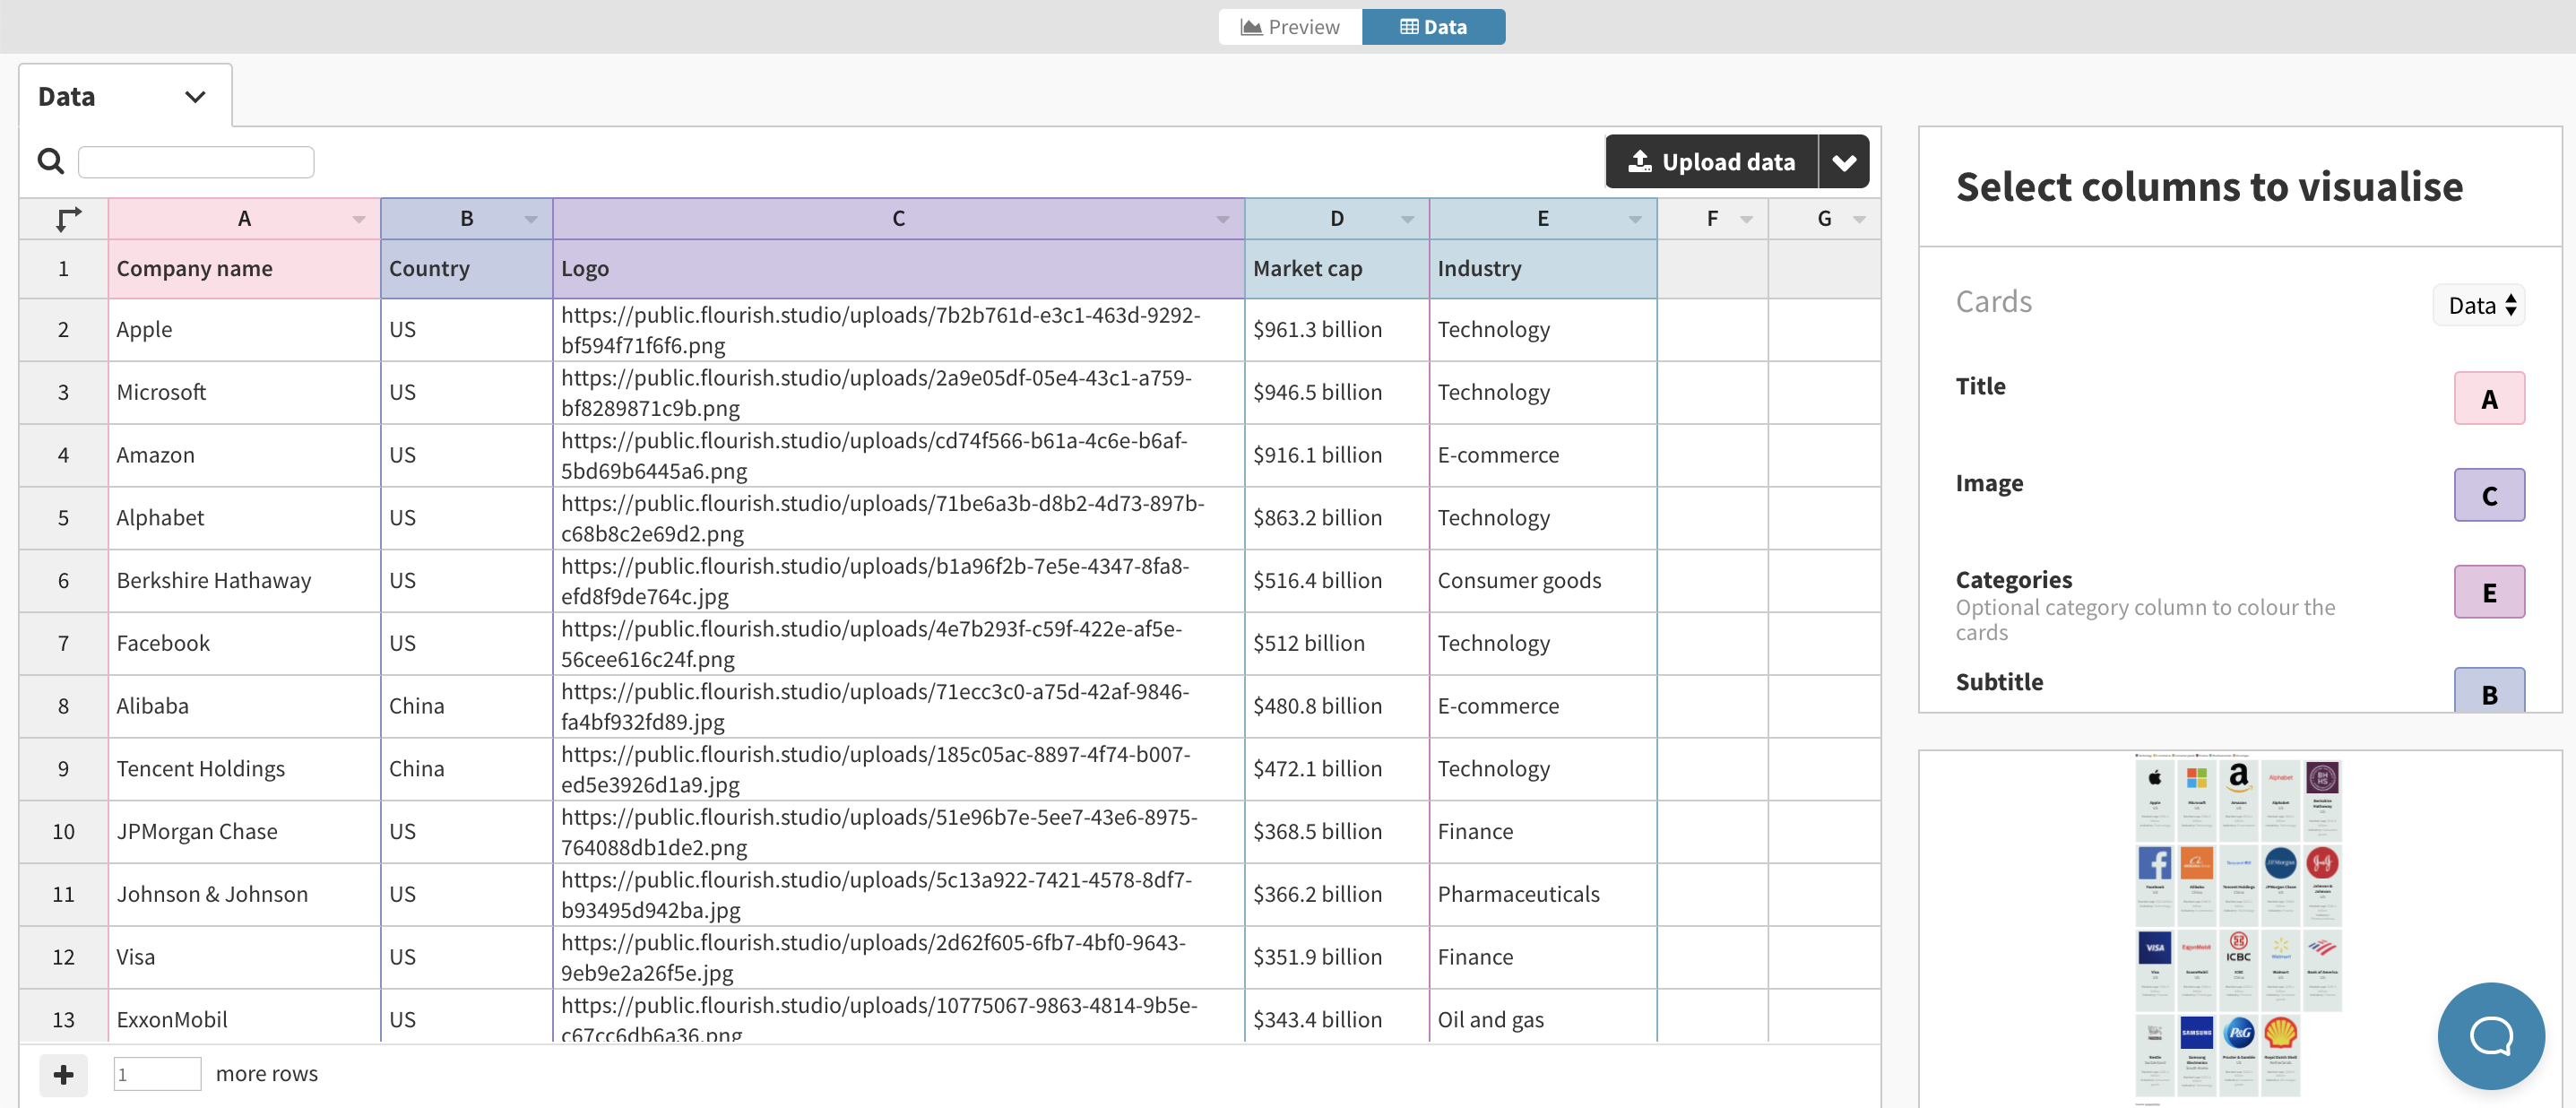Select the E-commerce cell in Amazon row
This screenshot has width=2576, height=1108.
pos(1543,456)
